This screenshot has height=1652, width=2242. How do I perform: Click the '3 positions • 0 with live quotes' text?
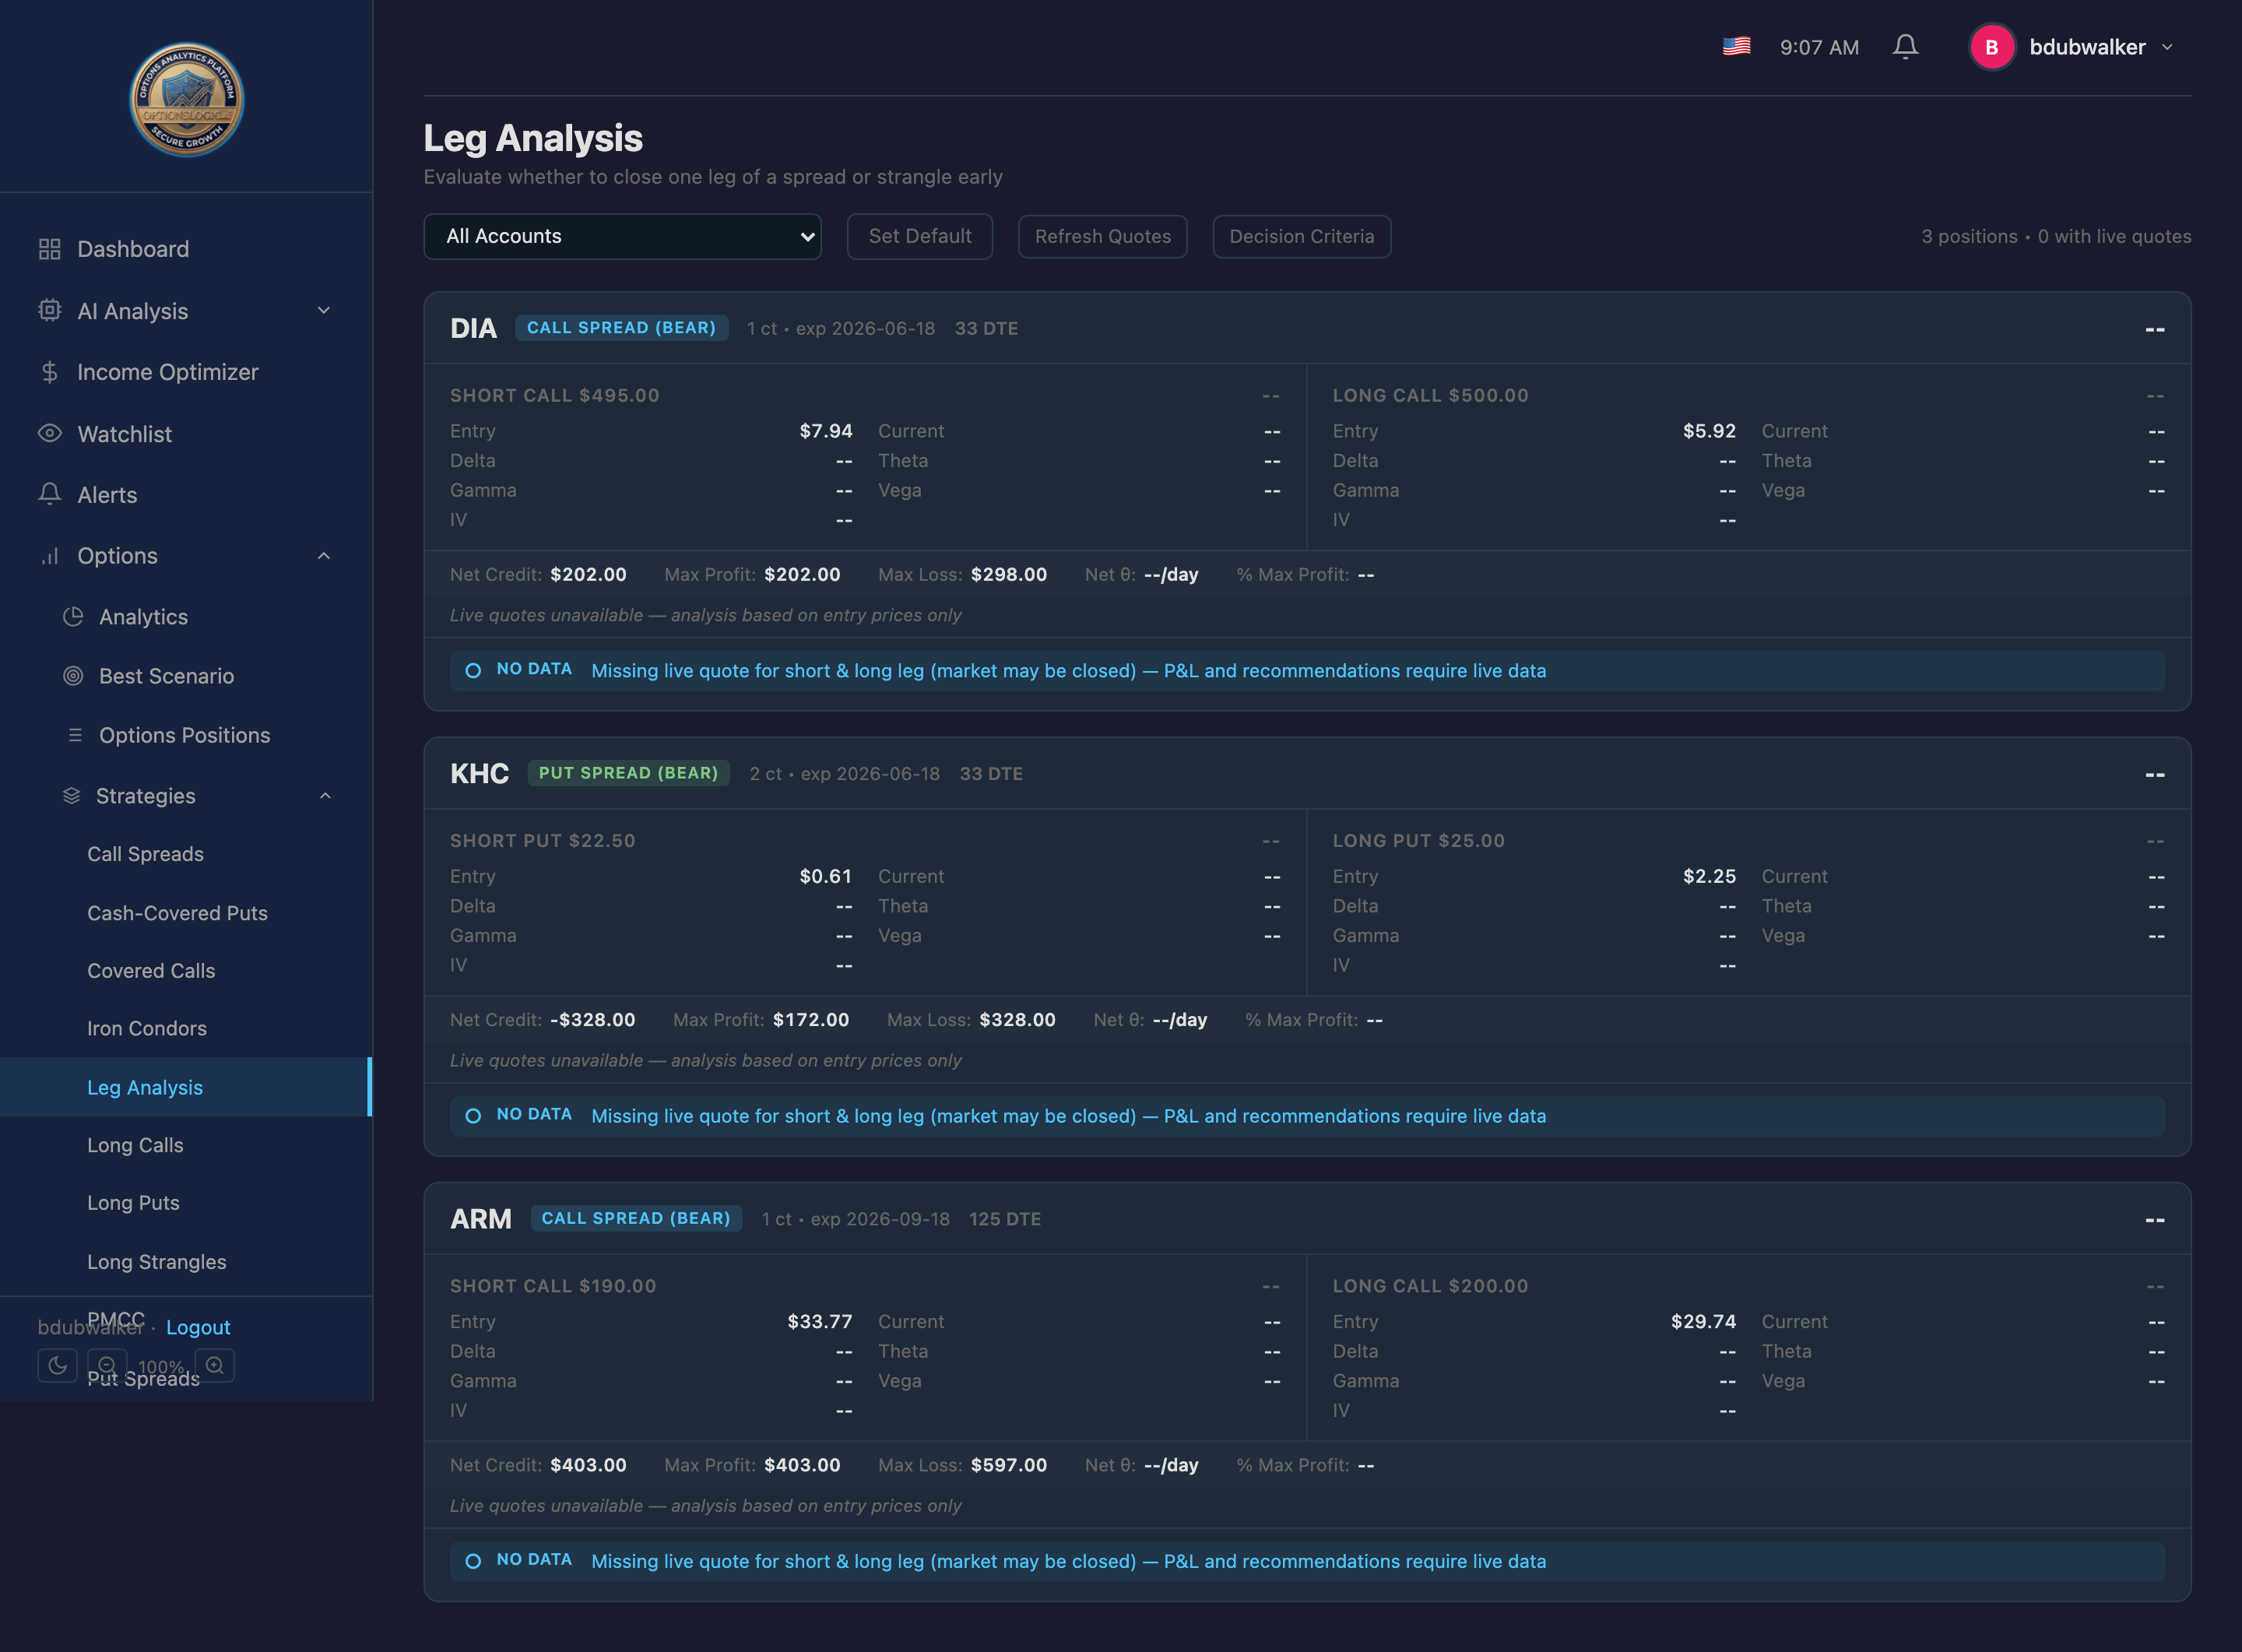click(2056, 236)
